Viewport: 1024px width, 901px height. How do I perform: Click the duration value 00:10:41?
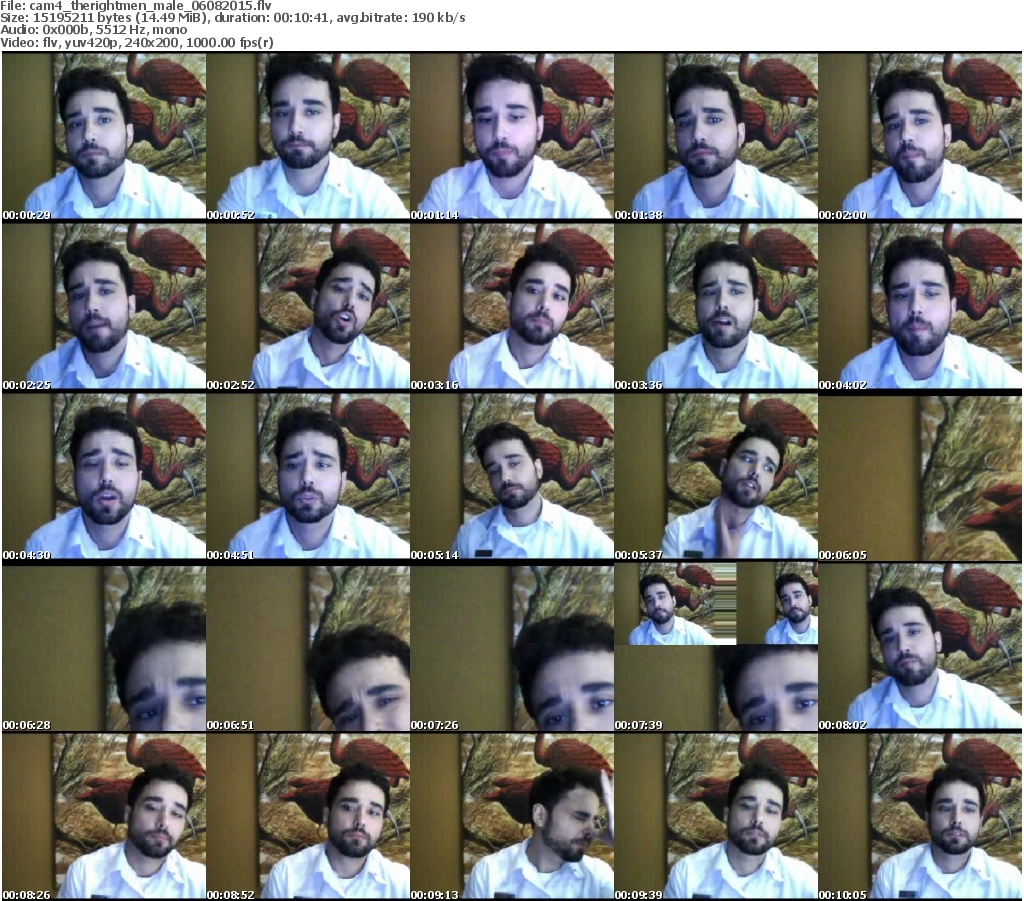tap(301, 18)
